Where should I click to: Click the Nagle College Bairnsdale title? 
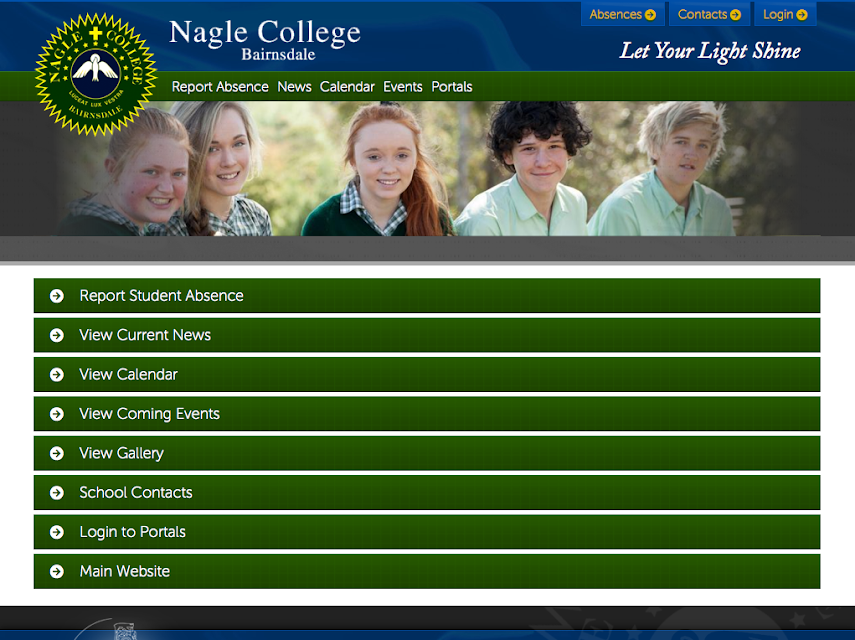pyautogui.click(x=265, y=40)
